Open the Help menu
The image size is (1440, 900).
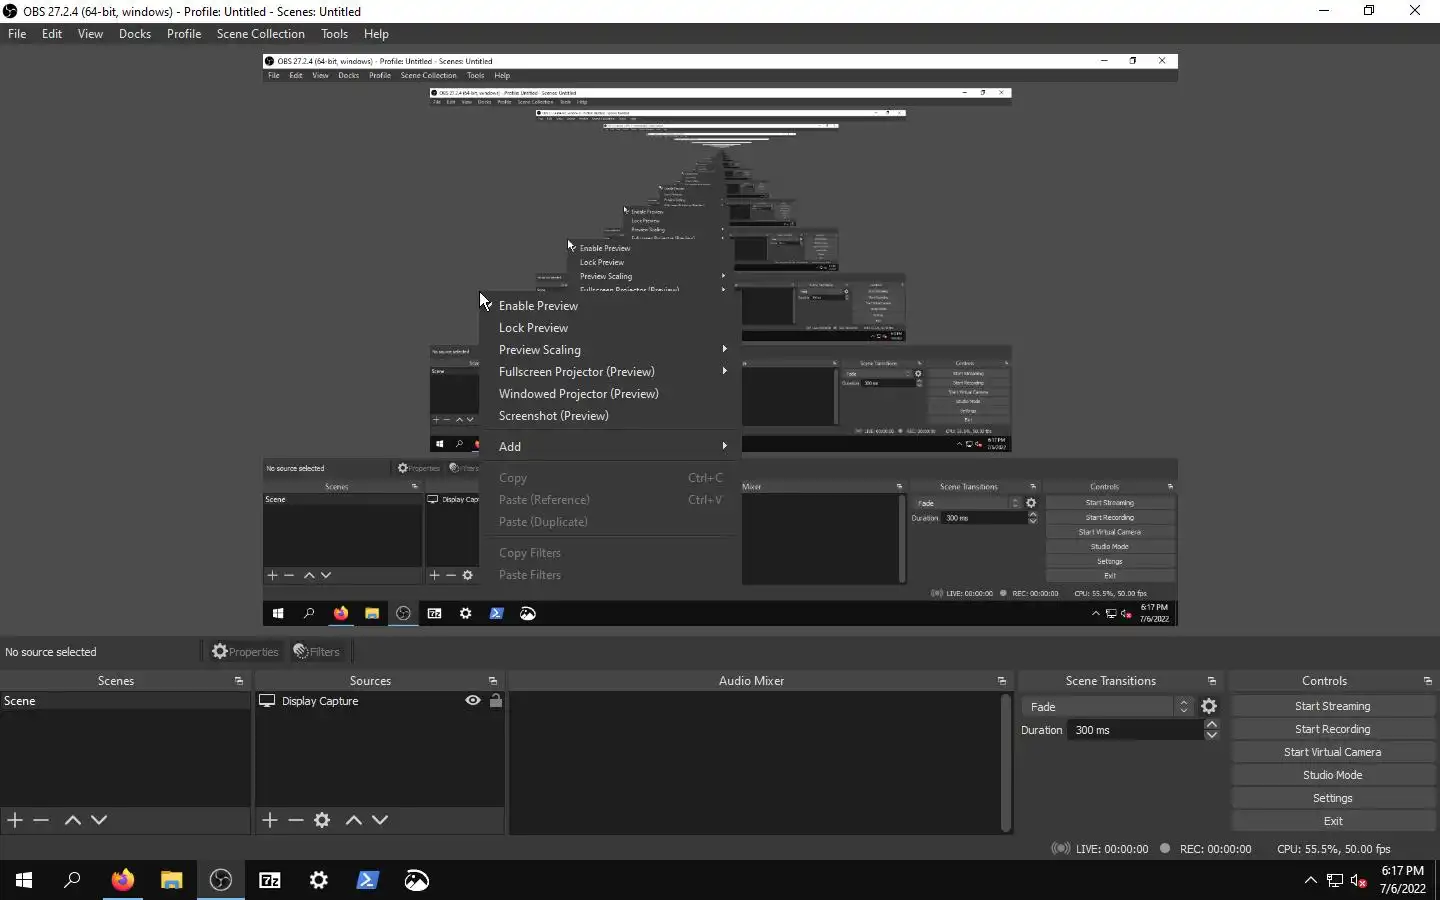pos(376,34)
